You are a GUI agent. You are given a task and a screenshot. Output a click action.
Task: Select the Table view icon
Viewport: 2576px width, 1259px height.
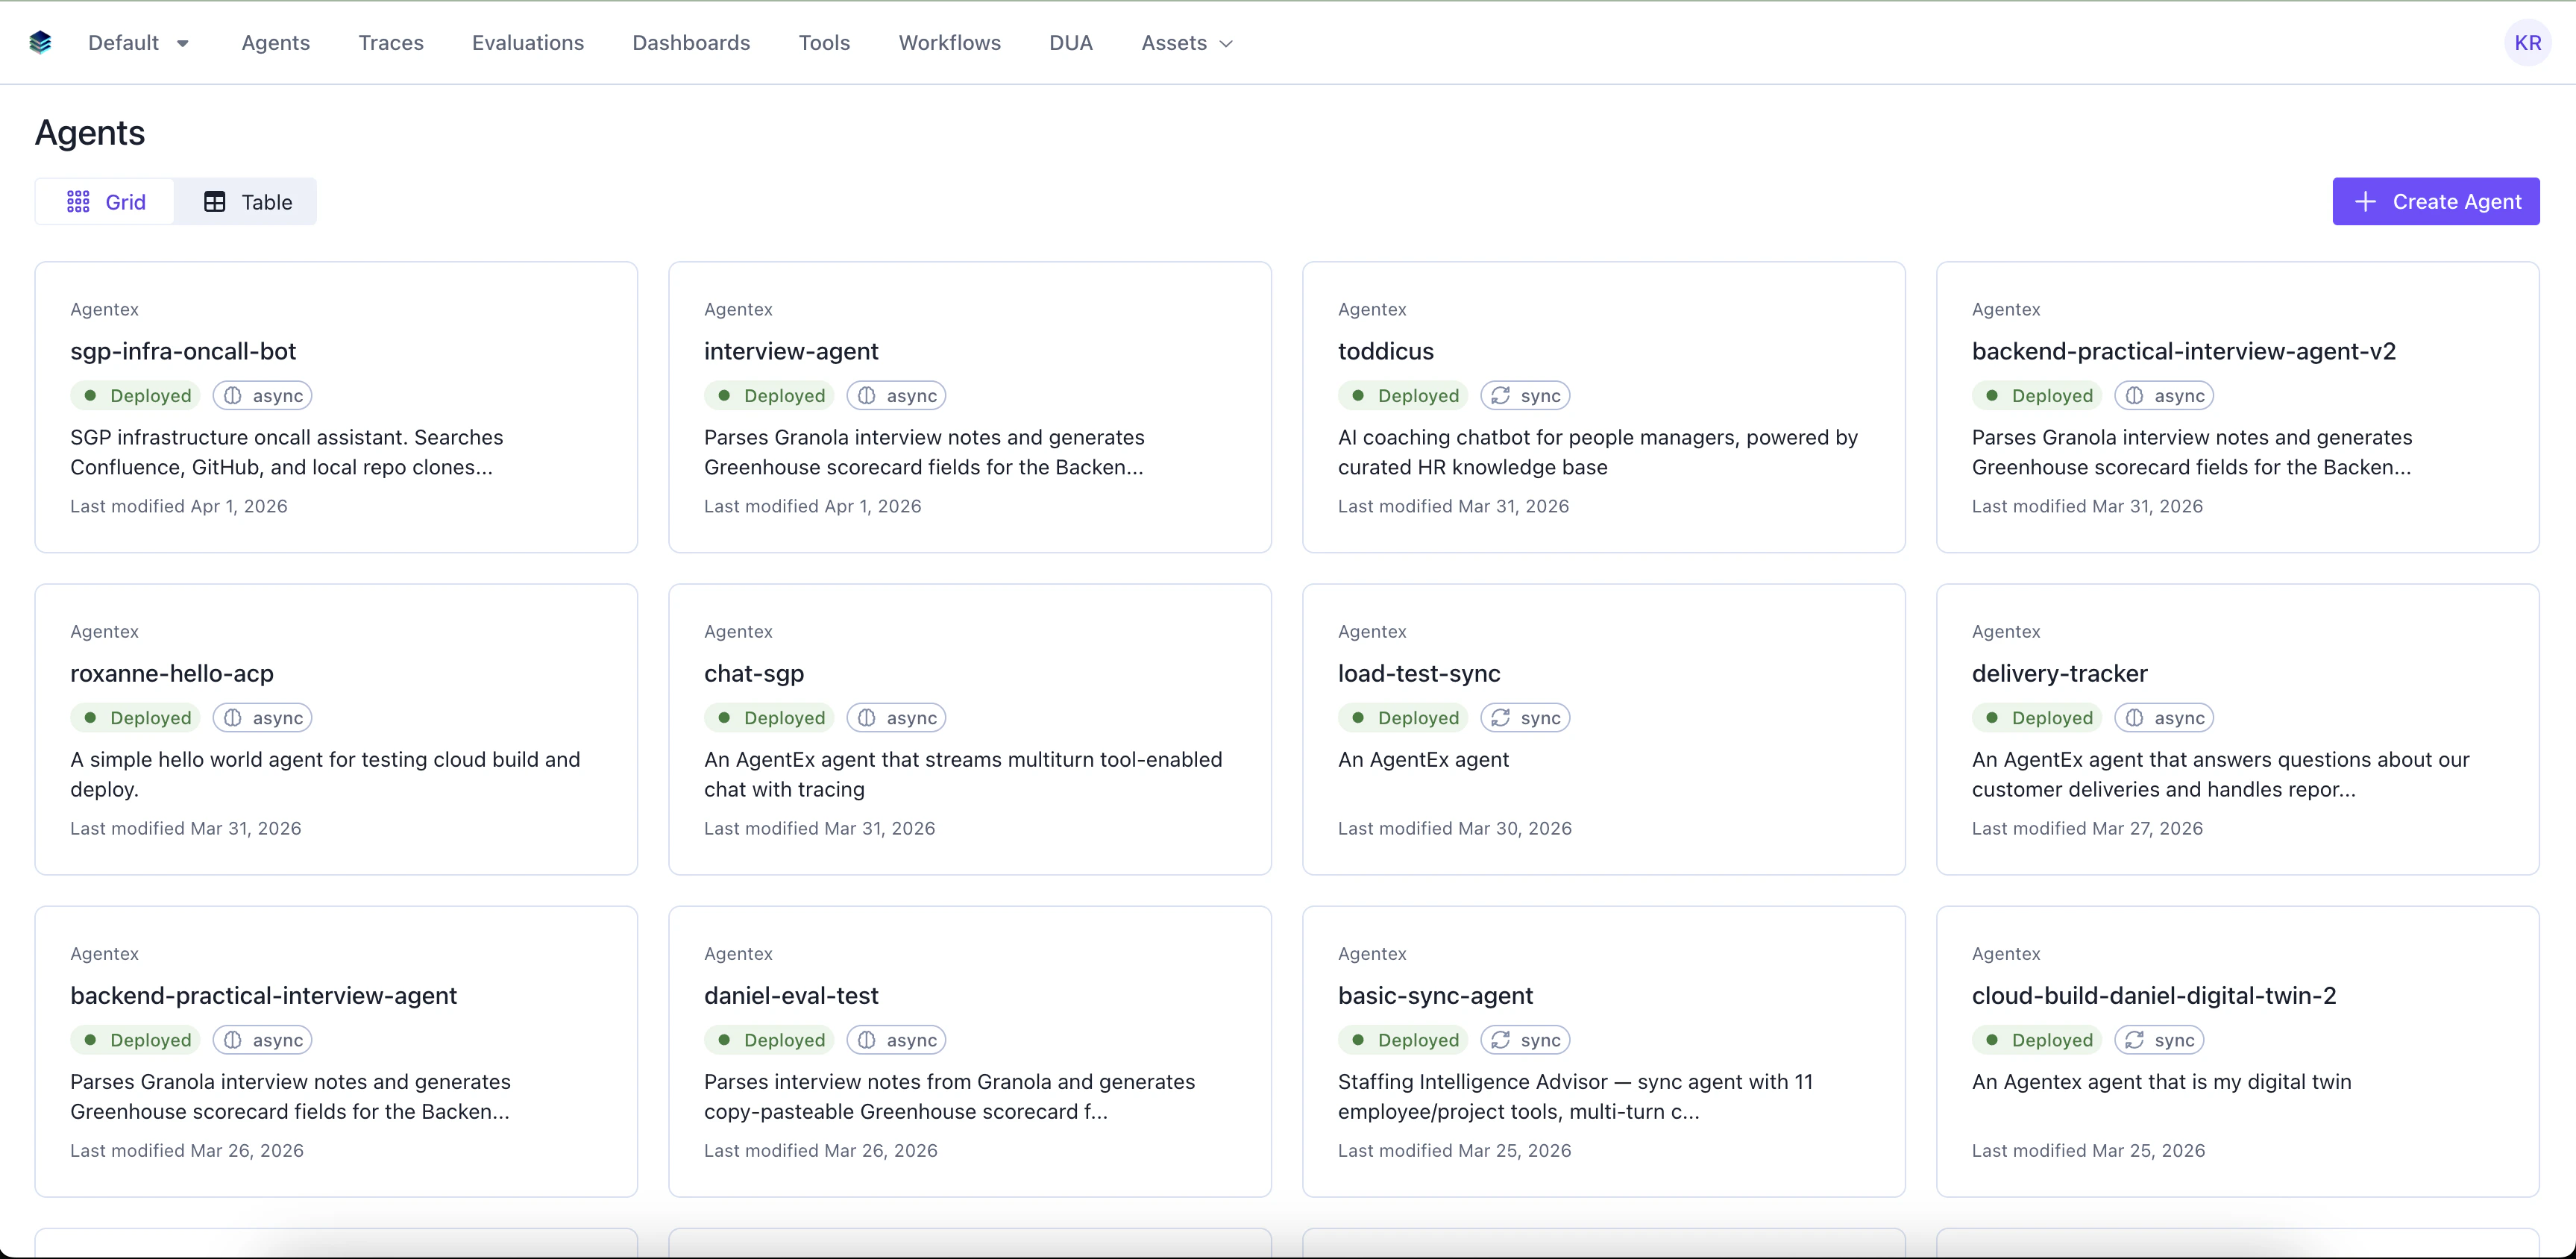(215, 201)
